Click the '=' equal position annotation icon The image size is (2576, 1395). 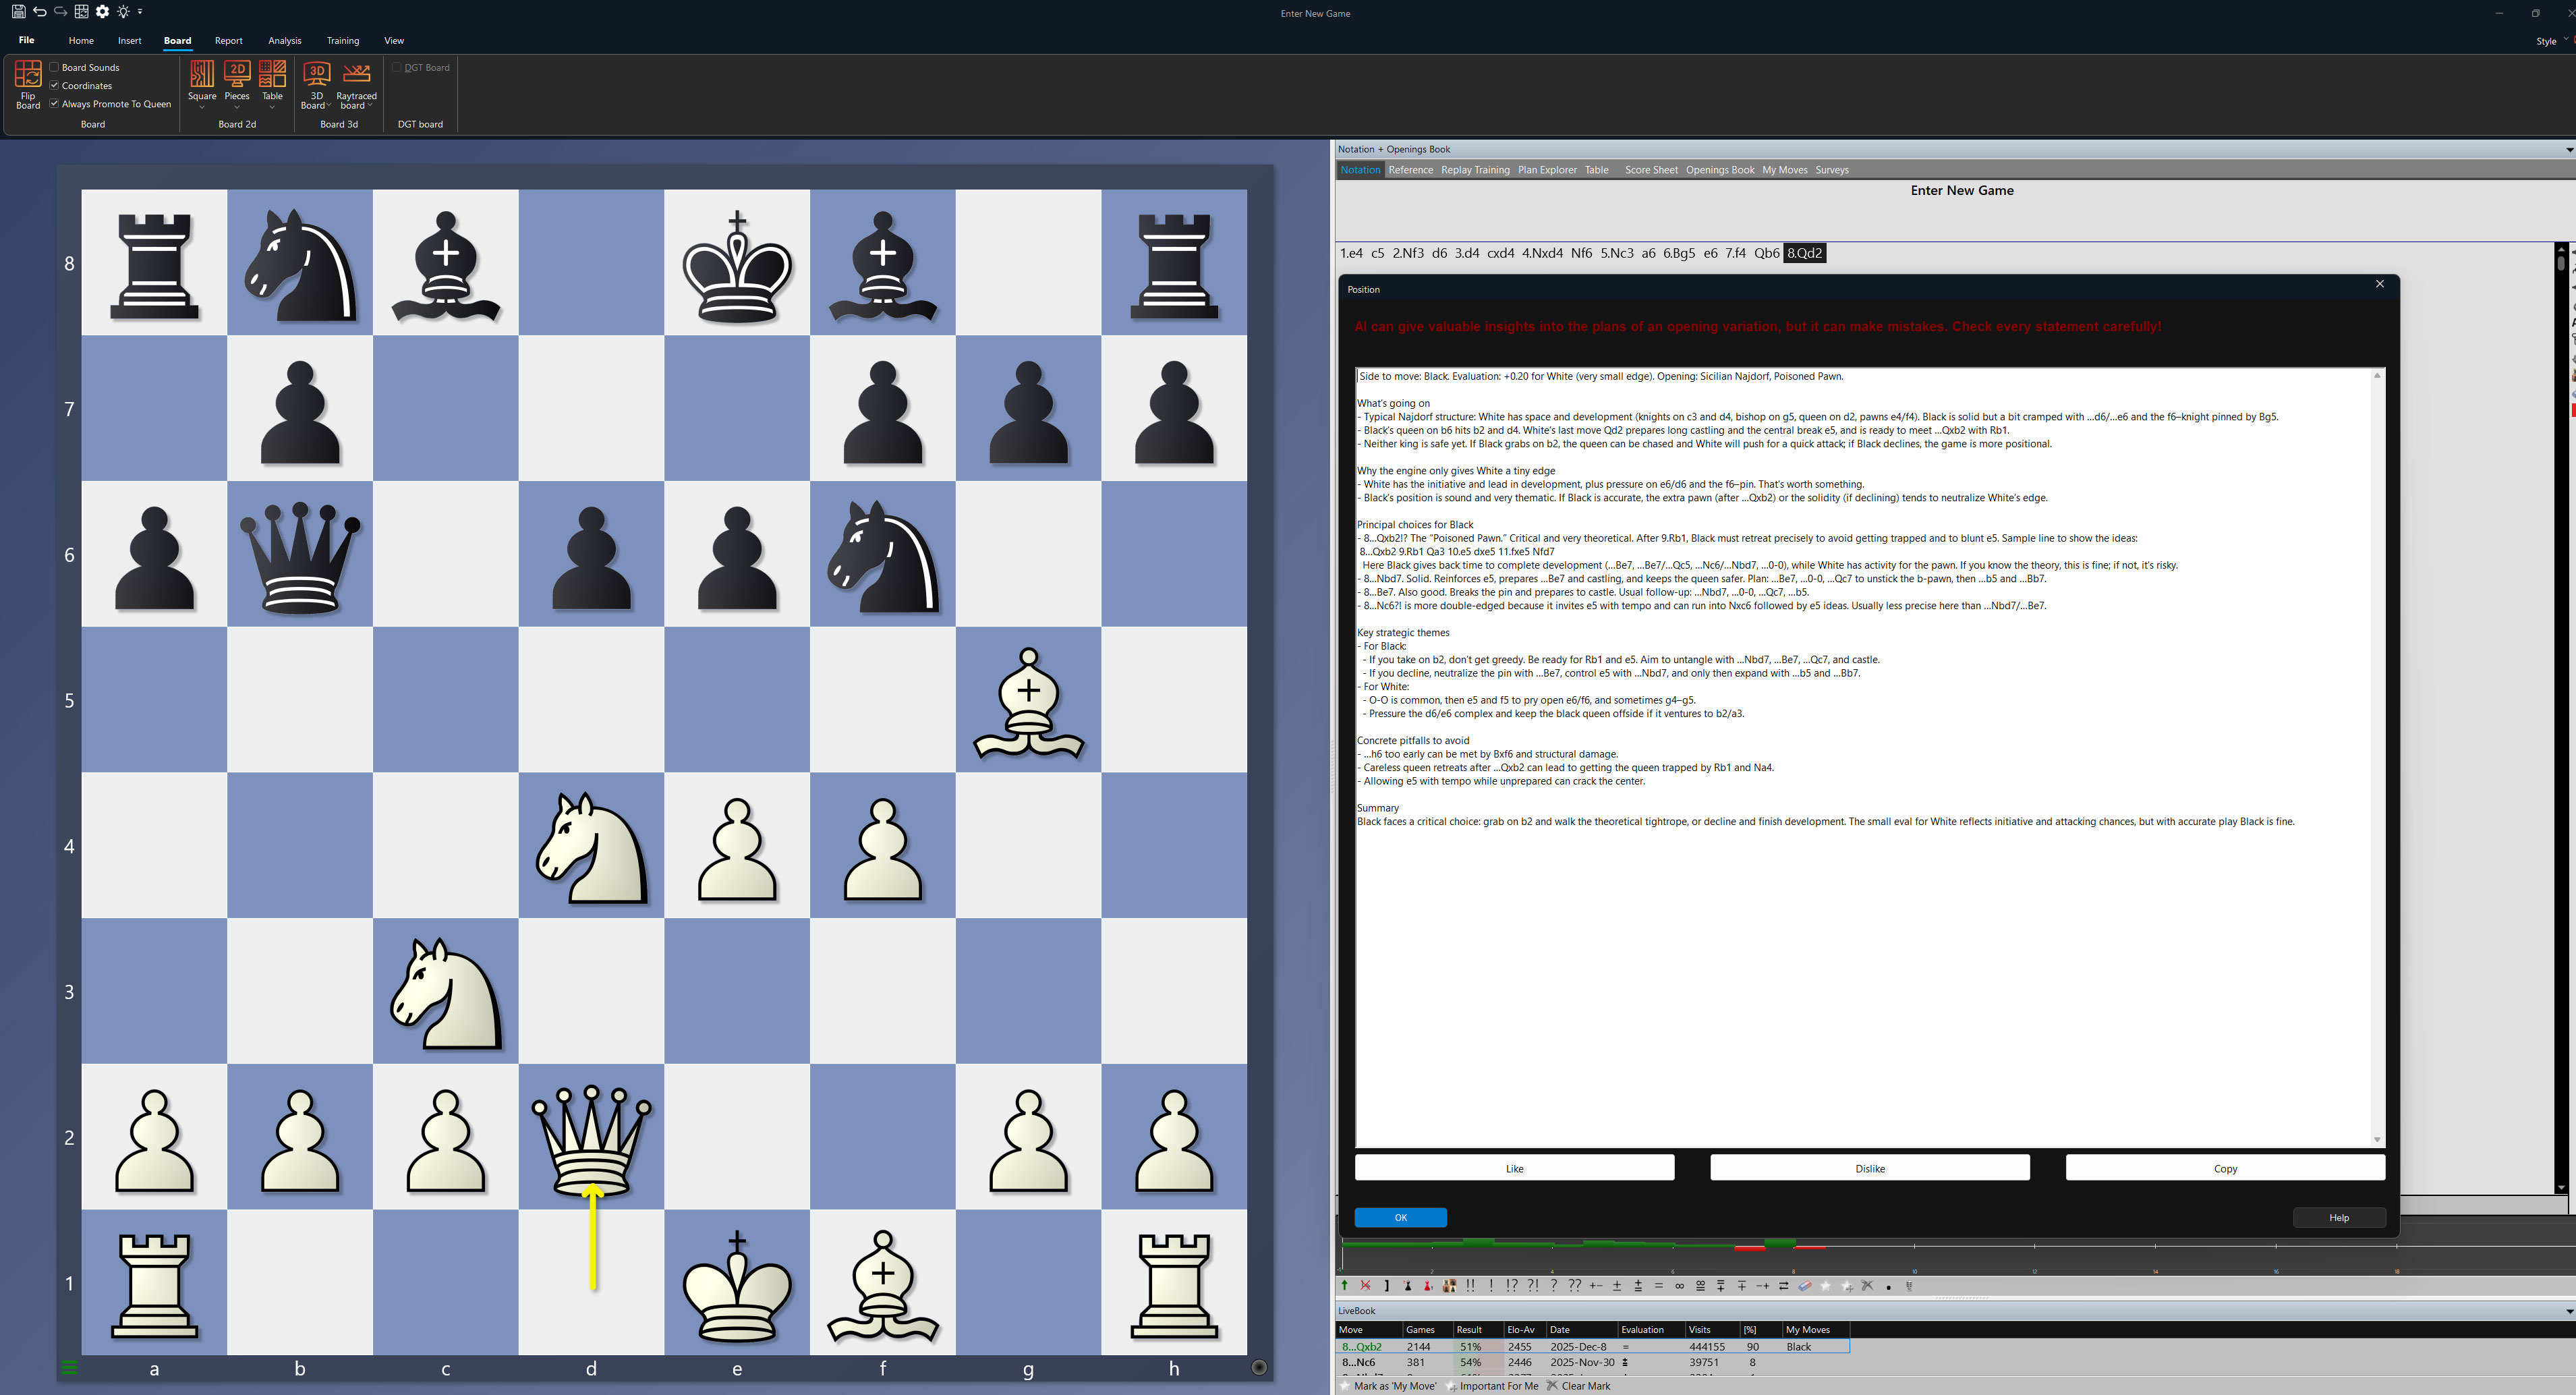click(1659, 1286)
